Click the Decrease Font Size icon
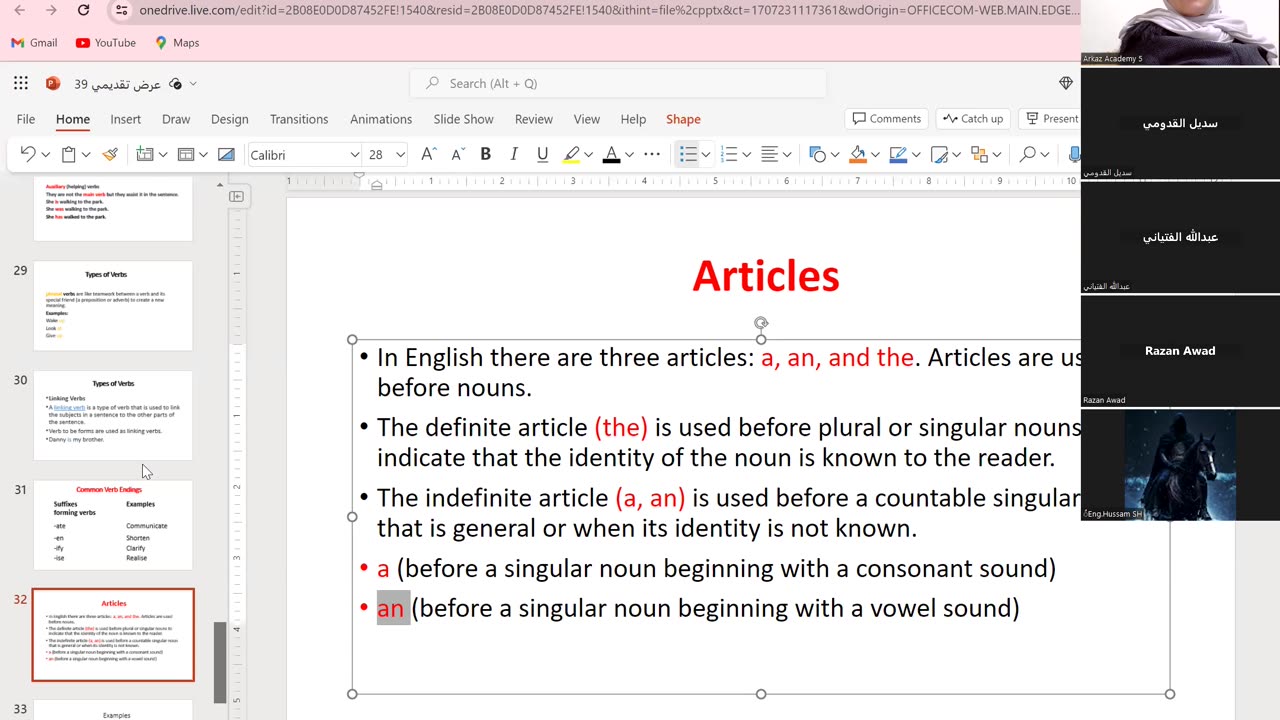The height and width of the screenshot is (720, 1280). 458,155
